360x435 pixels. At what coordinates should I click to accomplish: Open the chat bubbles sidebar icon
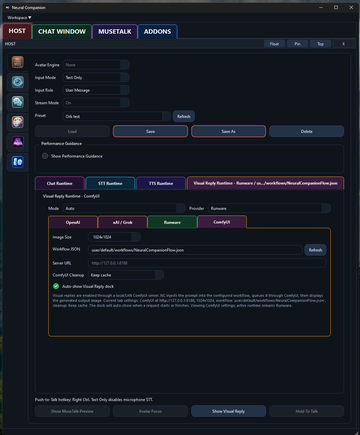(18, 102)
